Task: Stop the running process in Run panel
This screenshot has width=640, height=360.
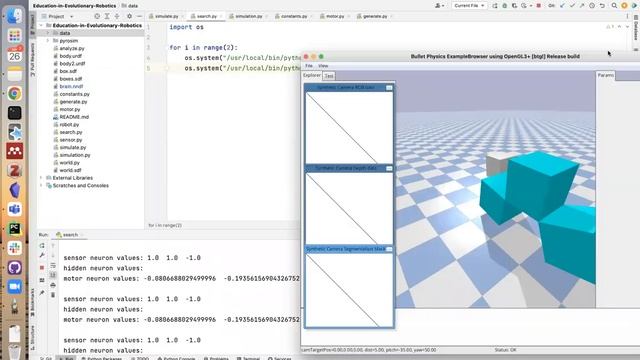Action: pos(42,268)
